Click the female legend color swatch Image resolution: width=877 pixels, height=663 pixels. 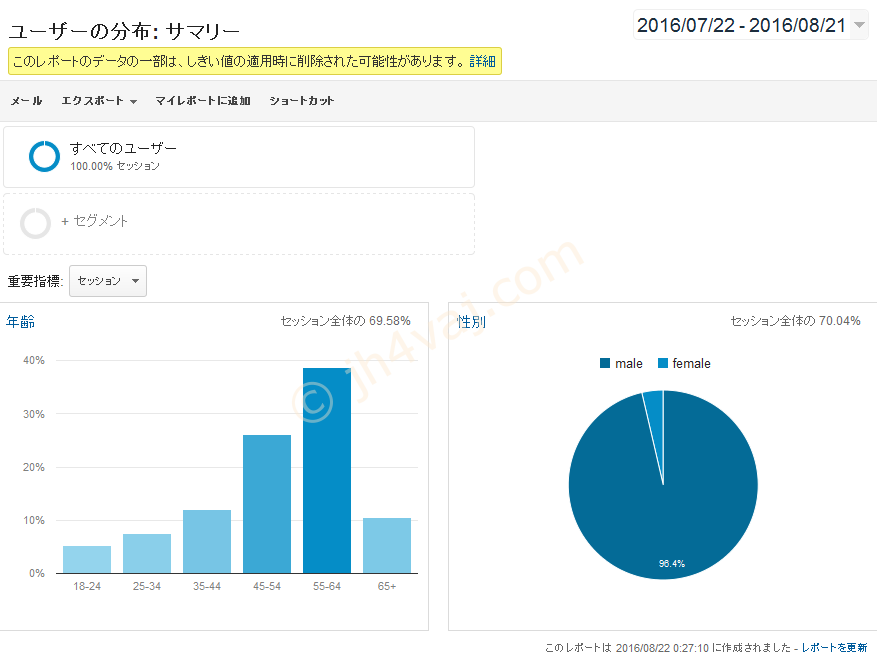663,363
